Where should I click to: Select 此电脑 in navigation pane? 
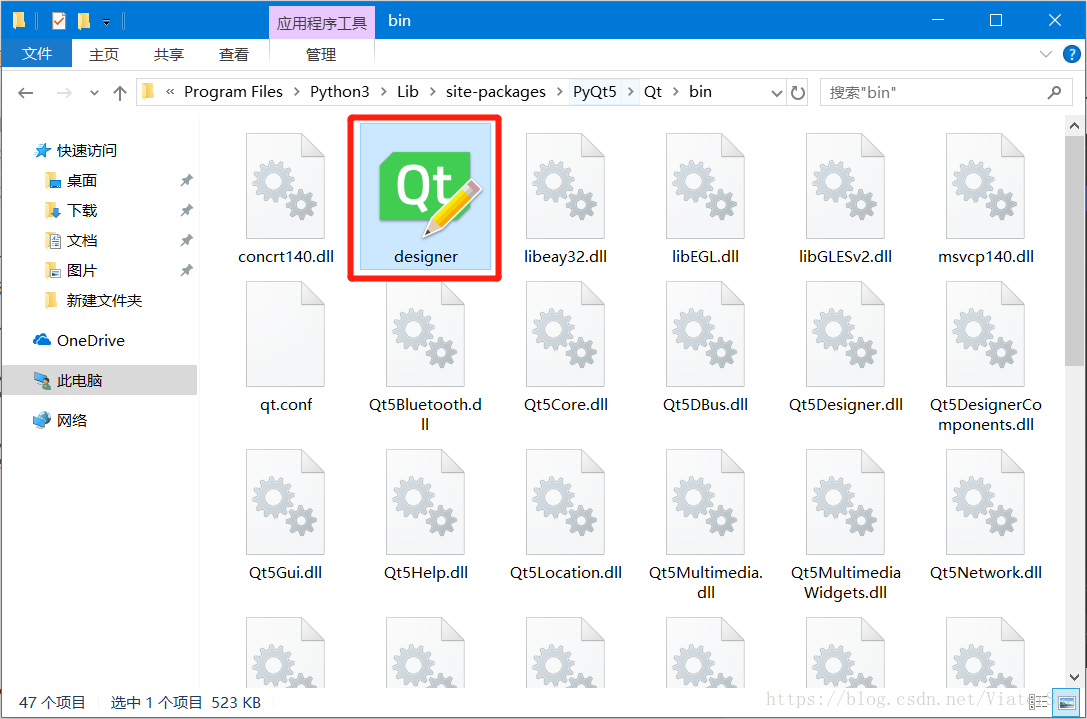100,380
